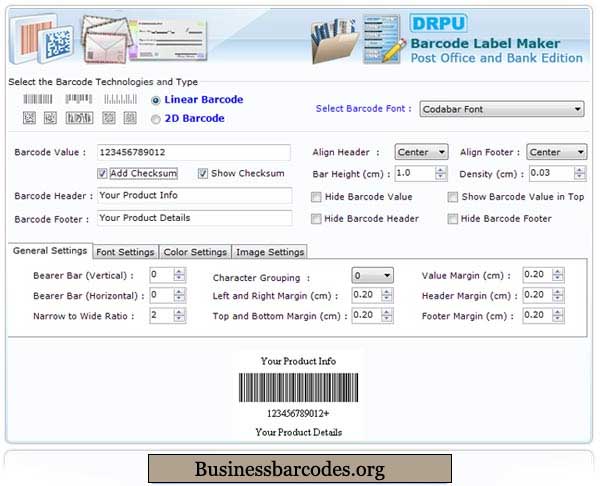Switch to the Image Settings tab
This screenshot has width=600, height=486.
click(x=270, y=252)
